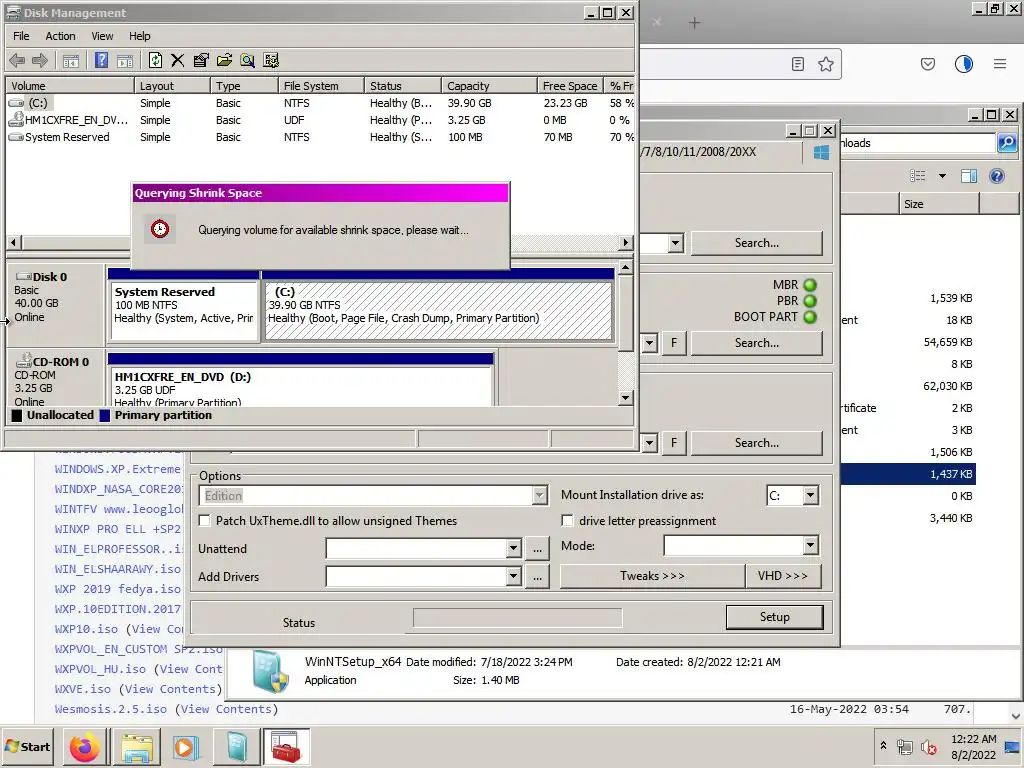This screenshot has height=768, width=1024.
Task: Click the Status progress bar in WinNTSetup
Action: click(517, 618)
